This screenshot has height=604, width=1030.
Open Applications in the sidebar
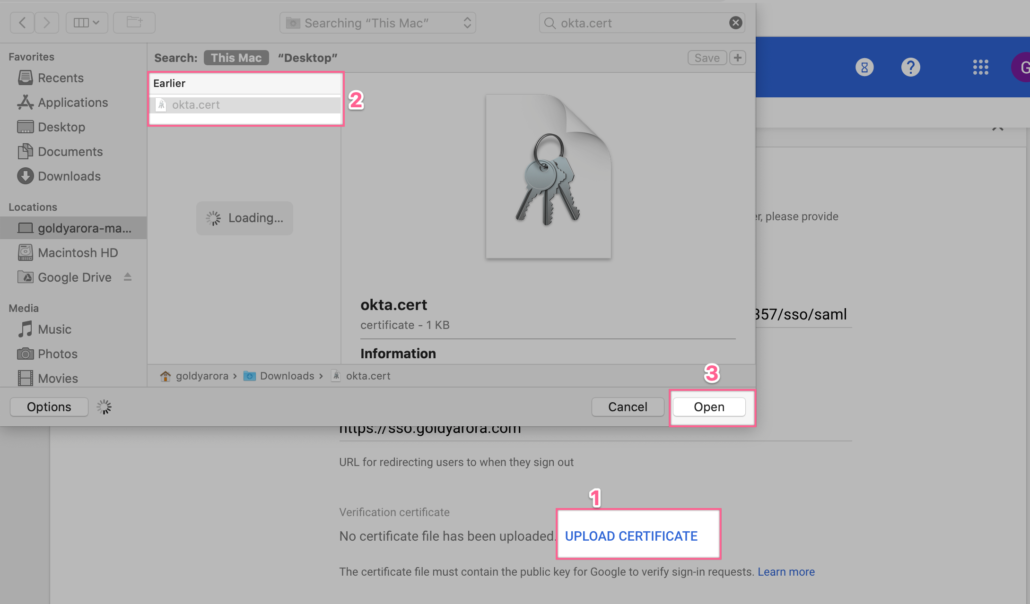pos(73,103)
